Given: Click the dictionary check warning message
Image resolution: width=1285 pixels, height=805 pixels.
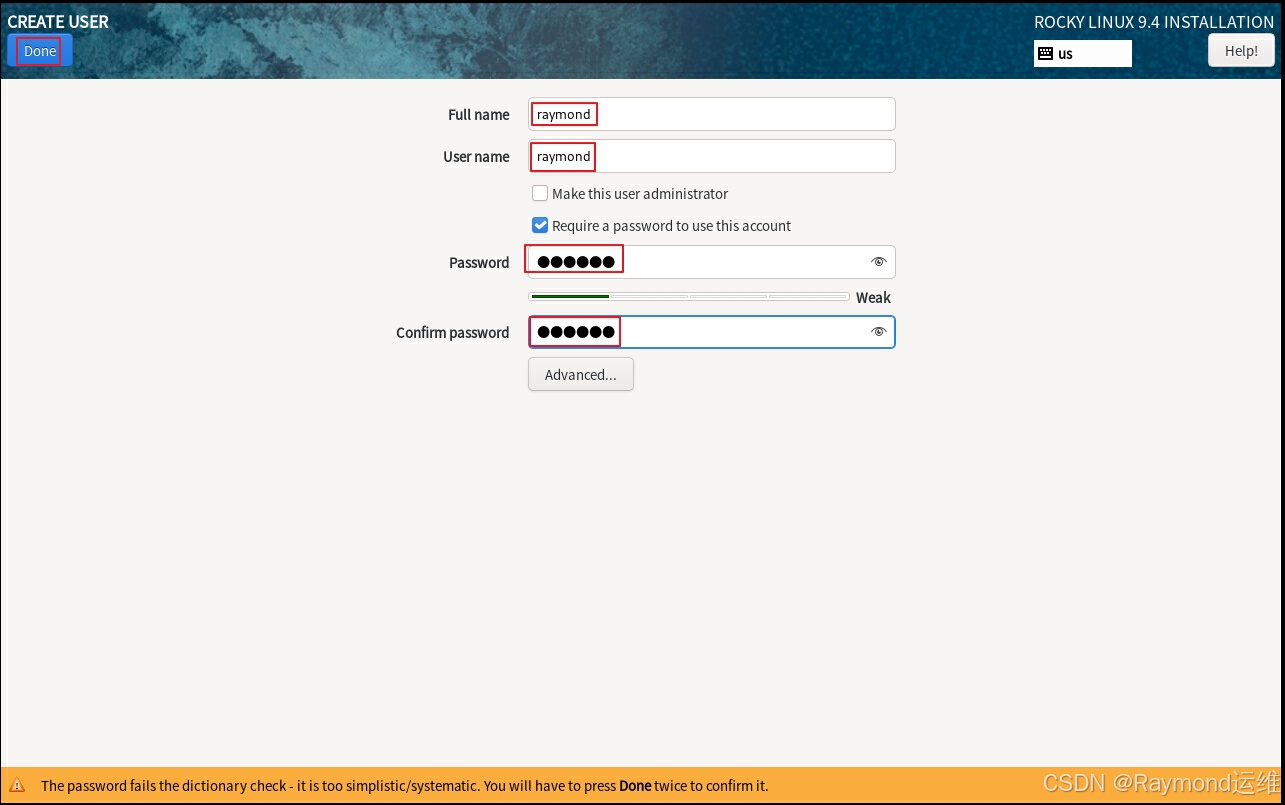Looking at the screenshot, I should (x=404, y=786).
